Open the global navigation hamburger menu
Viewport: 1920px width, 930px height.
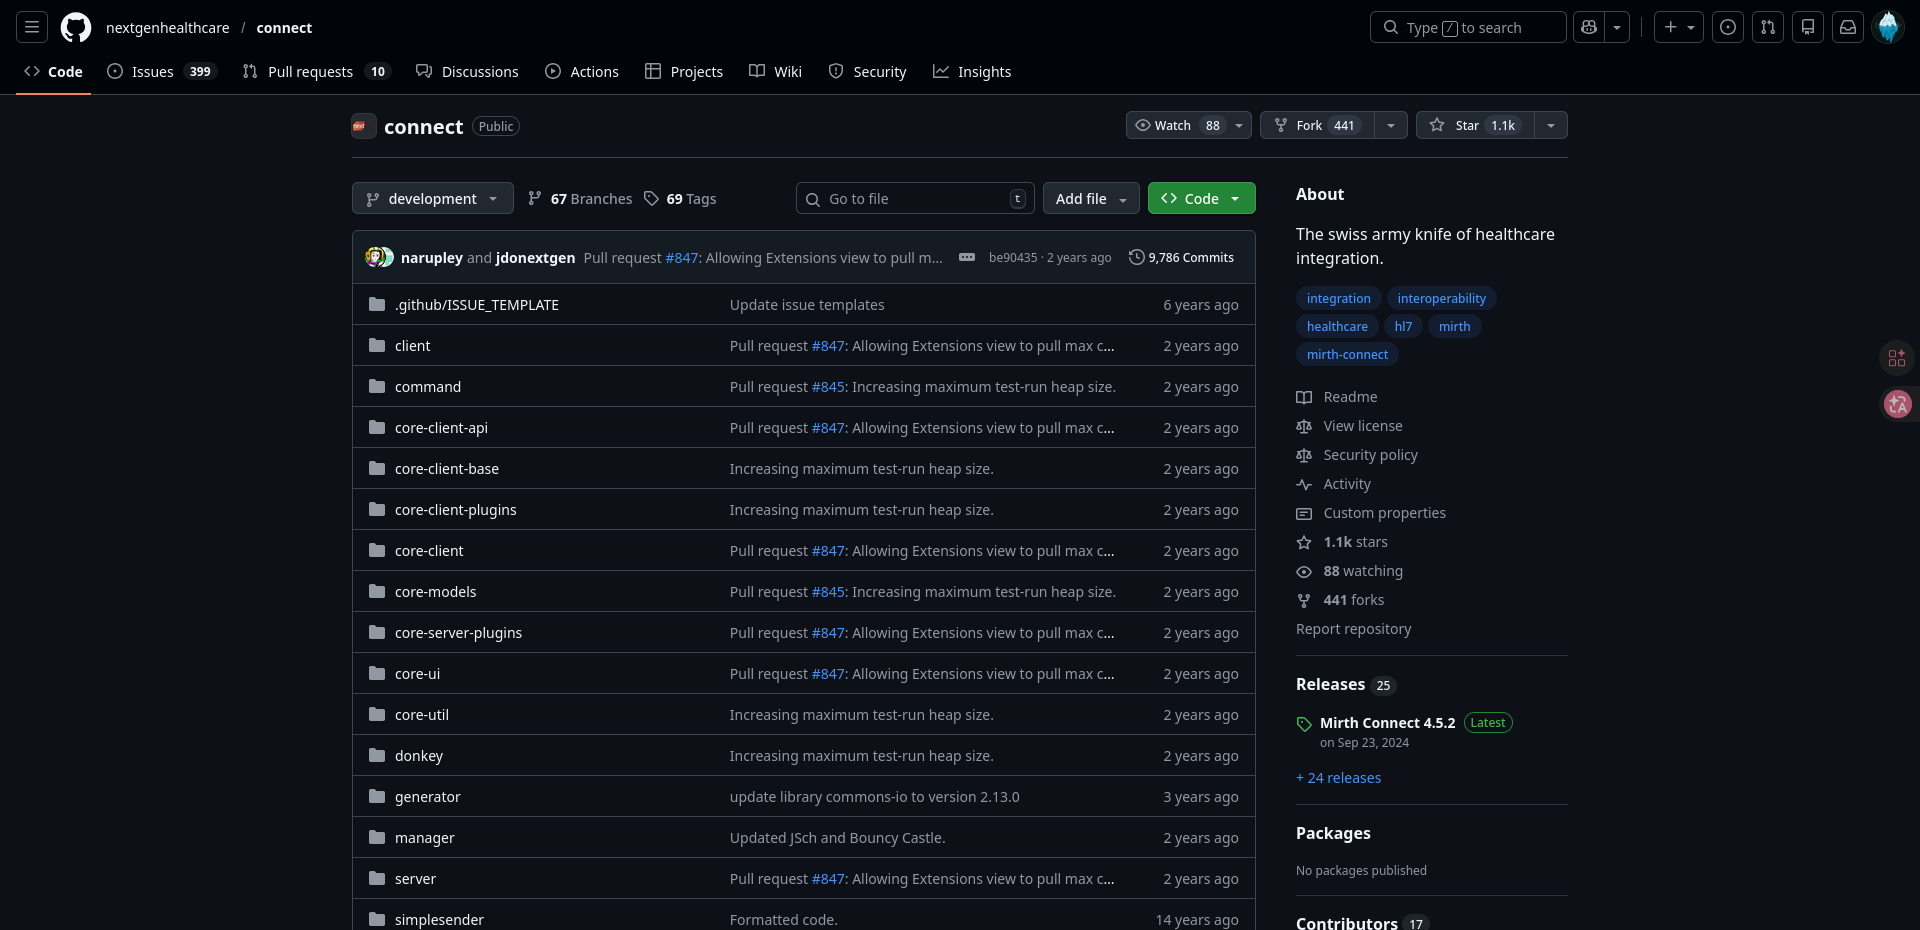(x=32, y=27)
